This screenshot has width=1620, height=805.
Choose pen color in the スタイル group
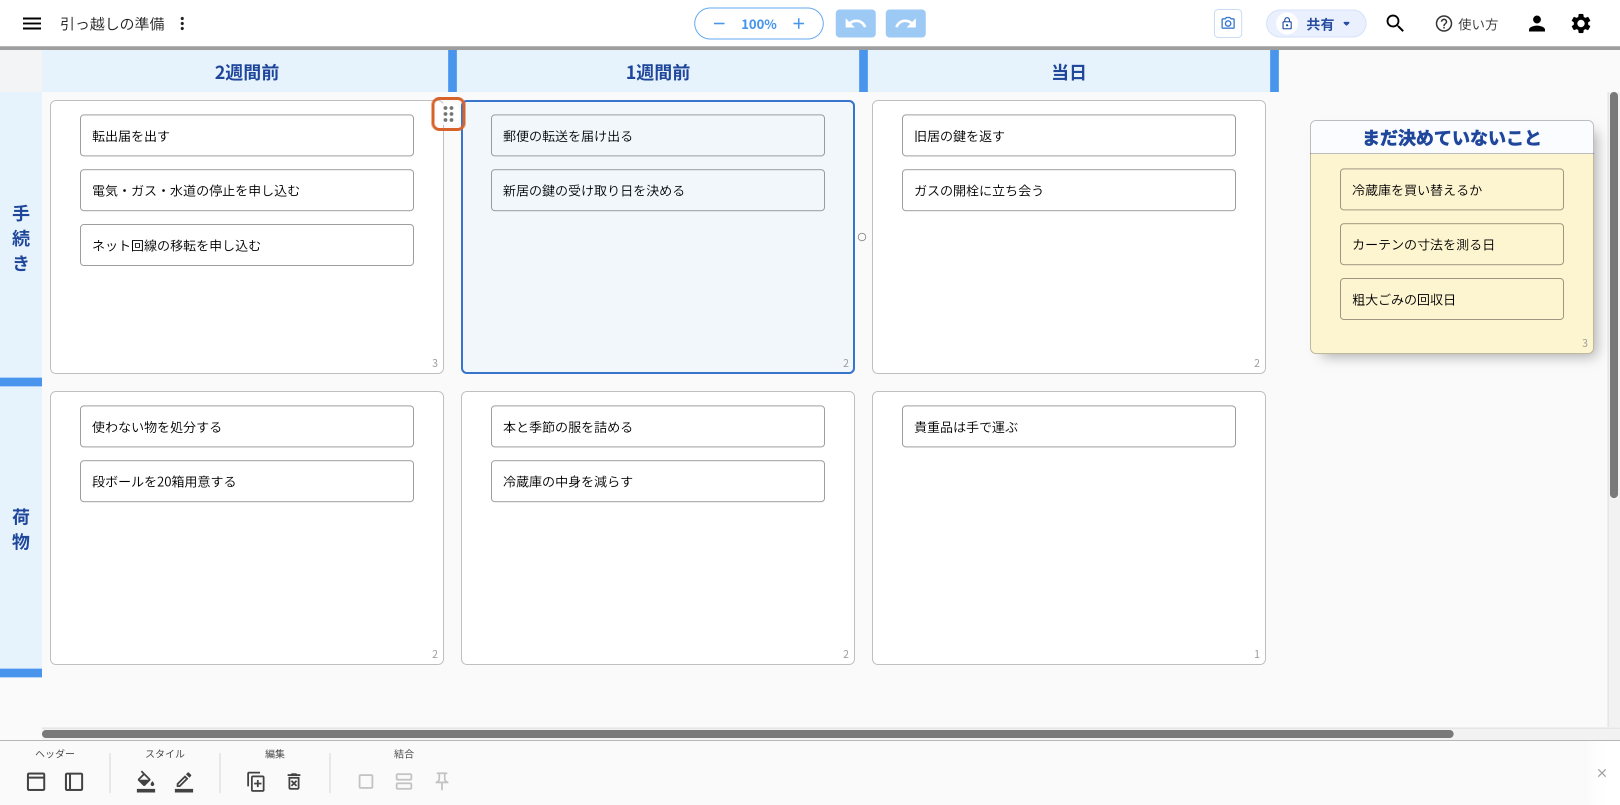point(184,782)
